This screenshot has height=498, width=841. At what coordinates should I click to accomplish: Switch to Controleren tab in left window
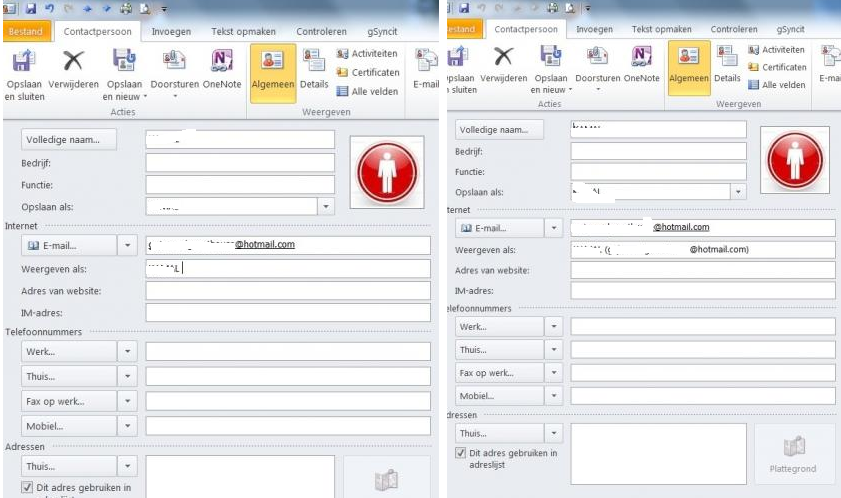pos(321,32)
